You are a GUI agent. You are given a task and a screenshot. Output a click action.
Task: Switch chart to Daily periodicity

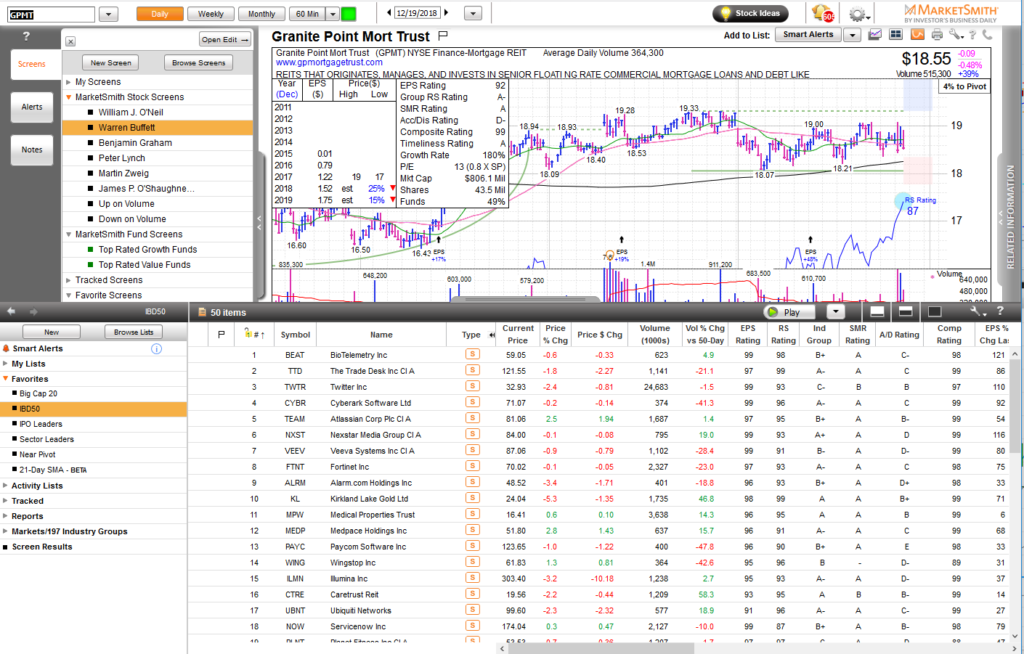tap(159, 14)
